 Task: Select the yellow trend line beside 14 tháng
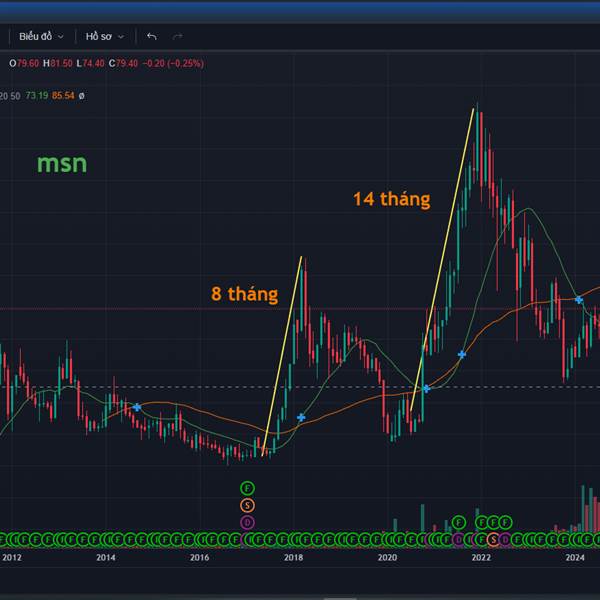pos(442,259)
